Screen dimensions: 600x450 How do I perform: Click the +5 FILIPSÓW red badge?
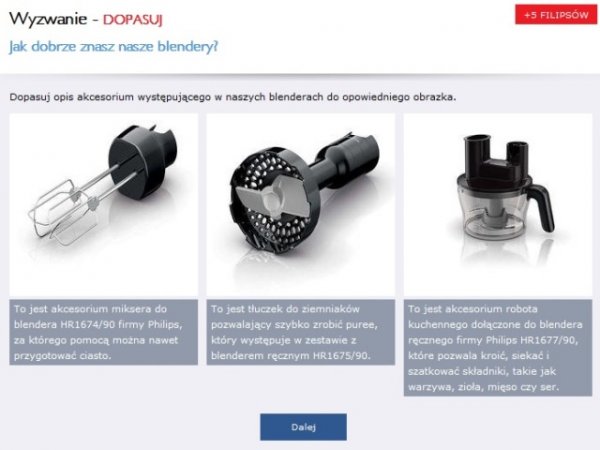coord(556,15)
